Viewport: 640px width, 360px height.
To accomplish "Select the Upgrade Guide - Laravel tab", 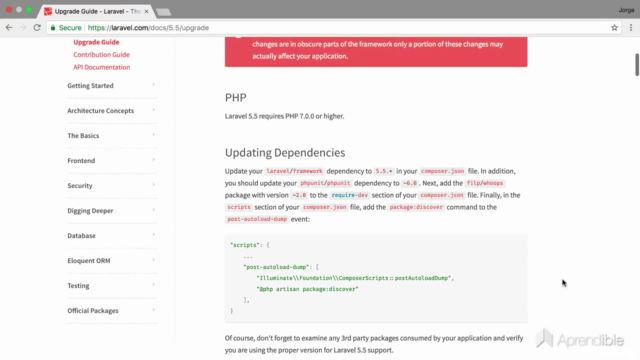I will tap(96, 11).
